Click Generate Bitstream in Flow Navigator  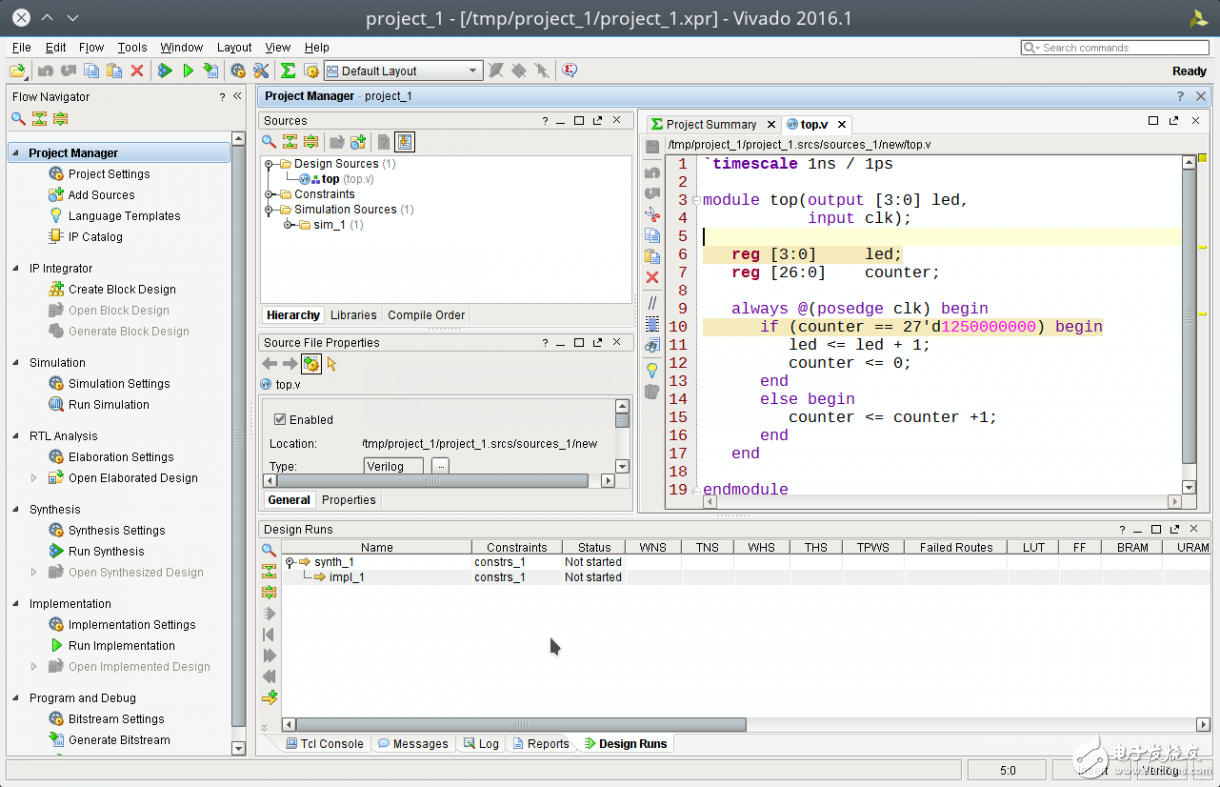click(x=119, y=740)
